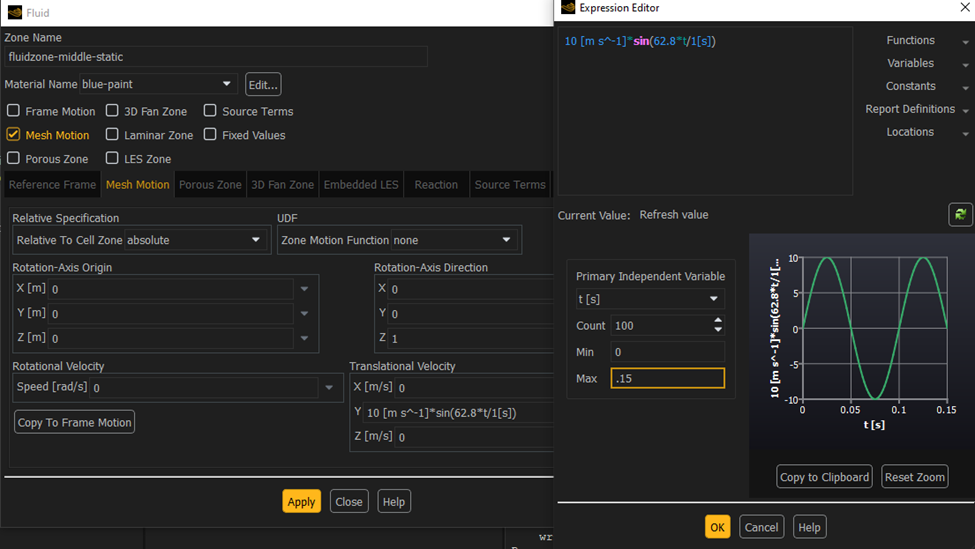Click Apply in the Fluid dialog
Image resolution: width=975 pixels, height=549 pixels.
tap(302, 502)
